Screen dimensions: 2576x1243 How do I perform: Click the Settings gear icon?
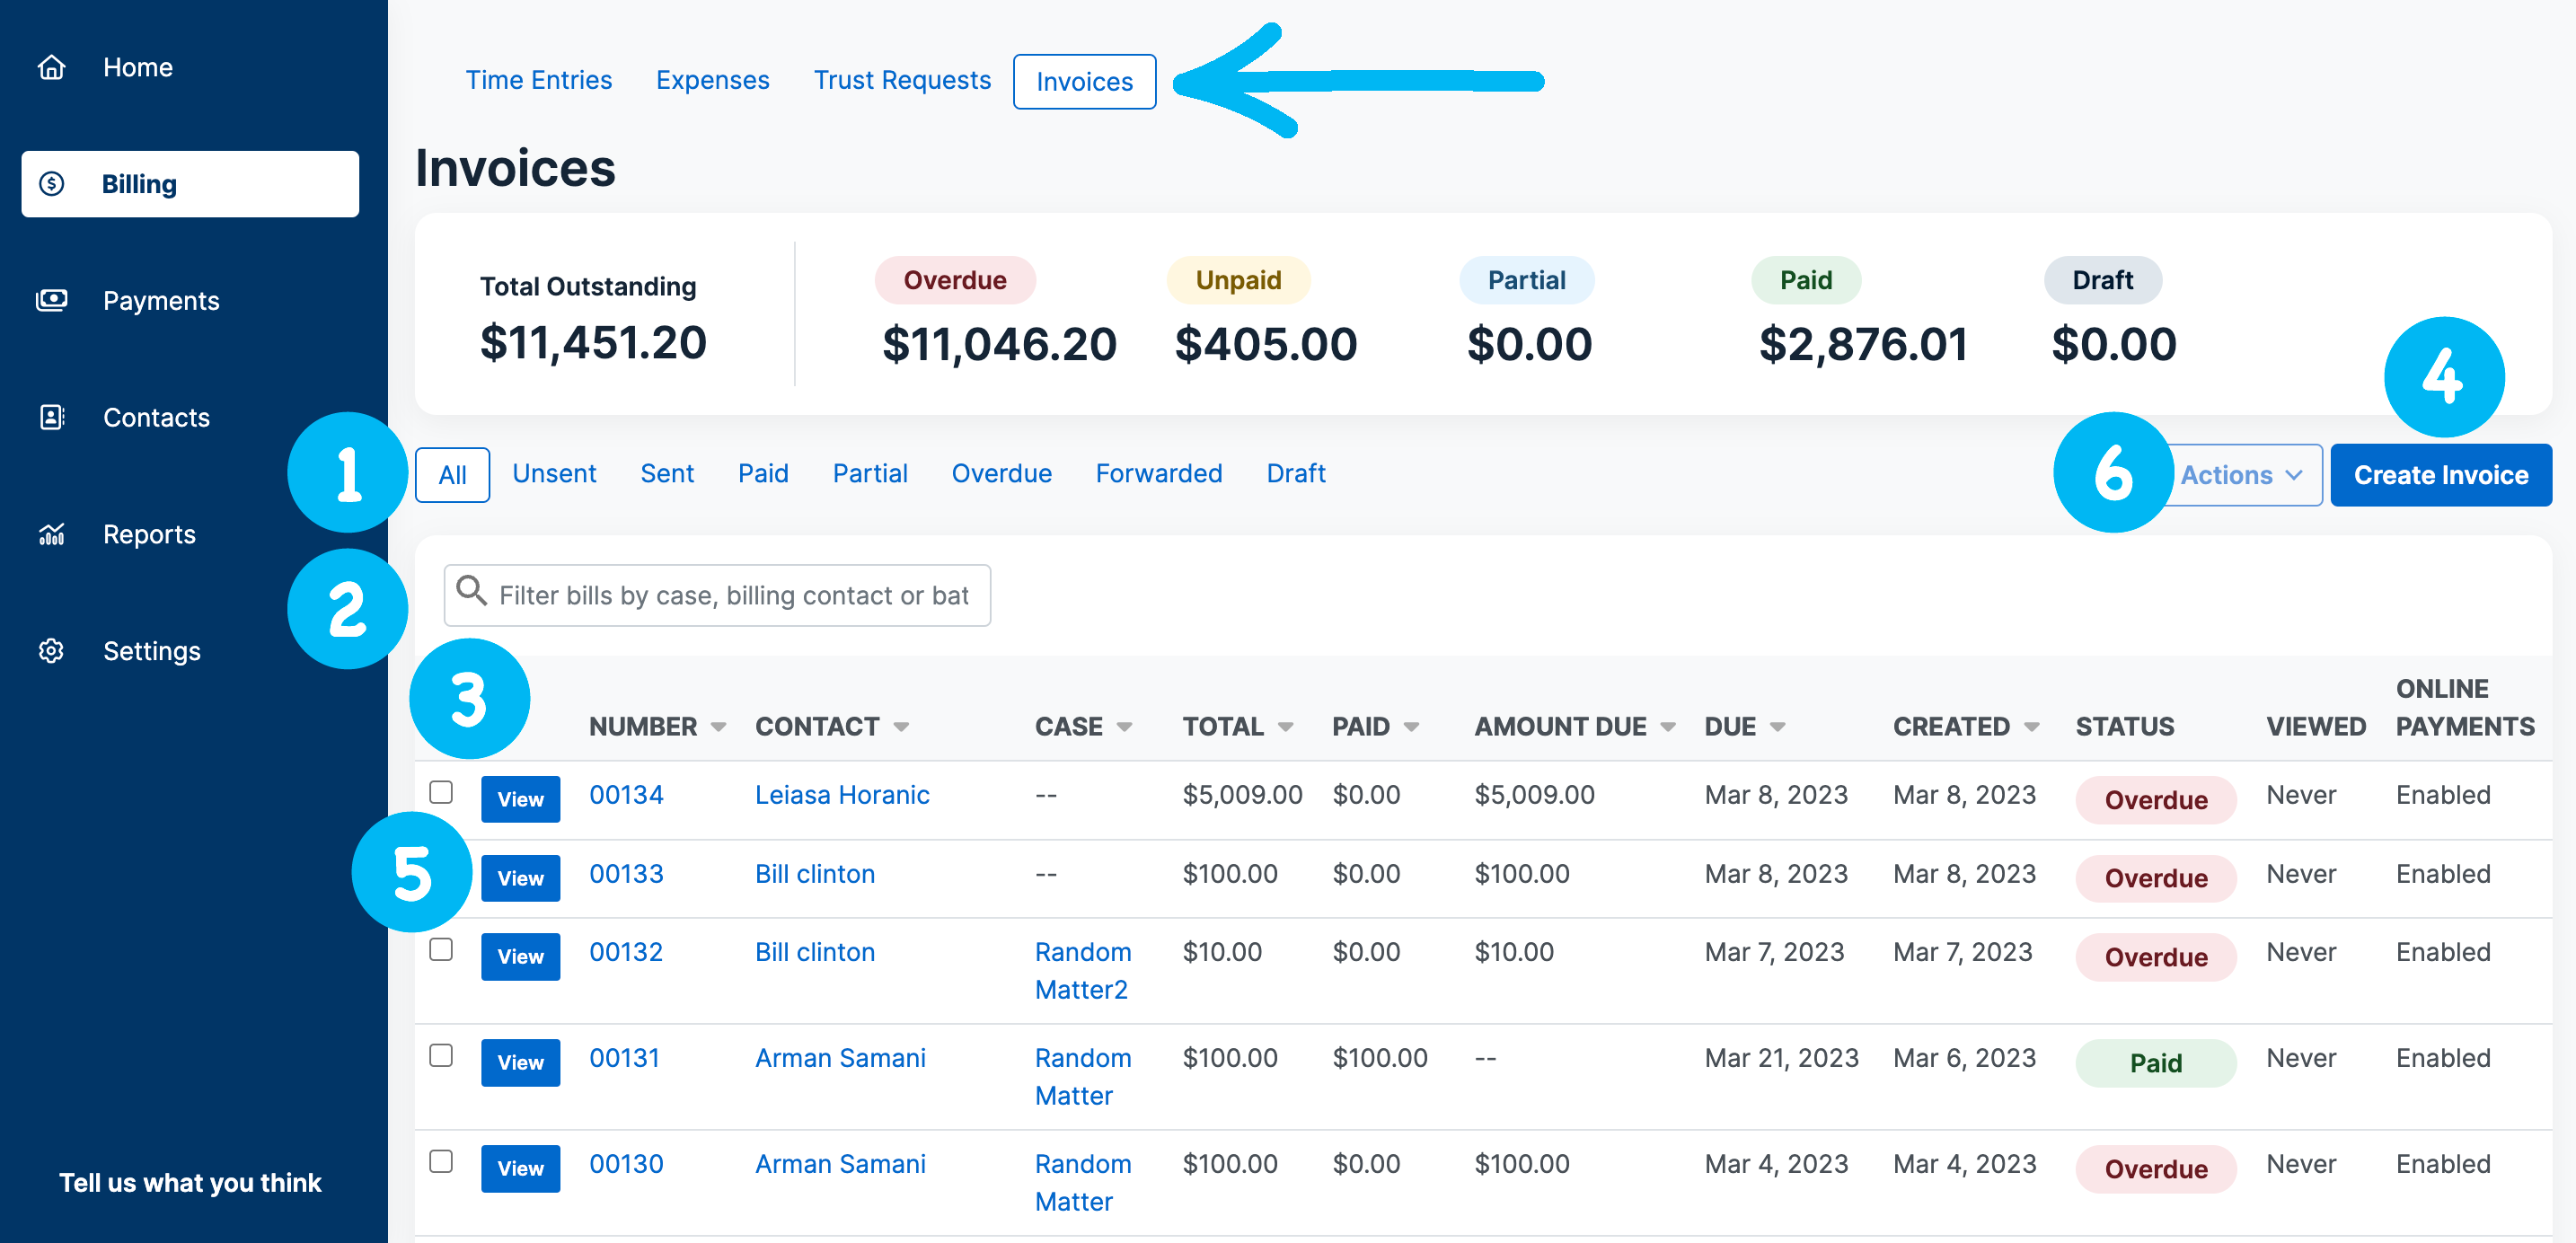(51, 650)
